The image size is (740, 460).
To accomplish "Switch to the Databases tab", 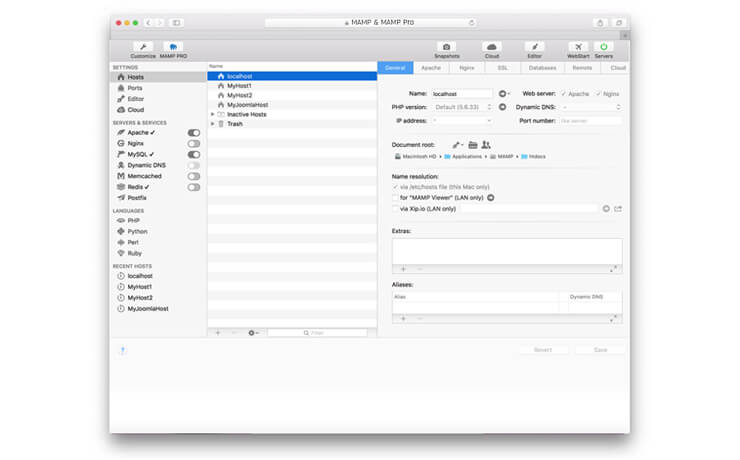I will click(542, 67).
